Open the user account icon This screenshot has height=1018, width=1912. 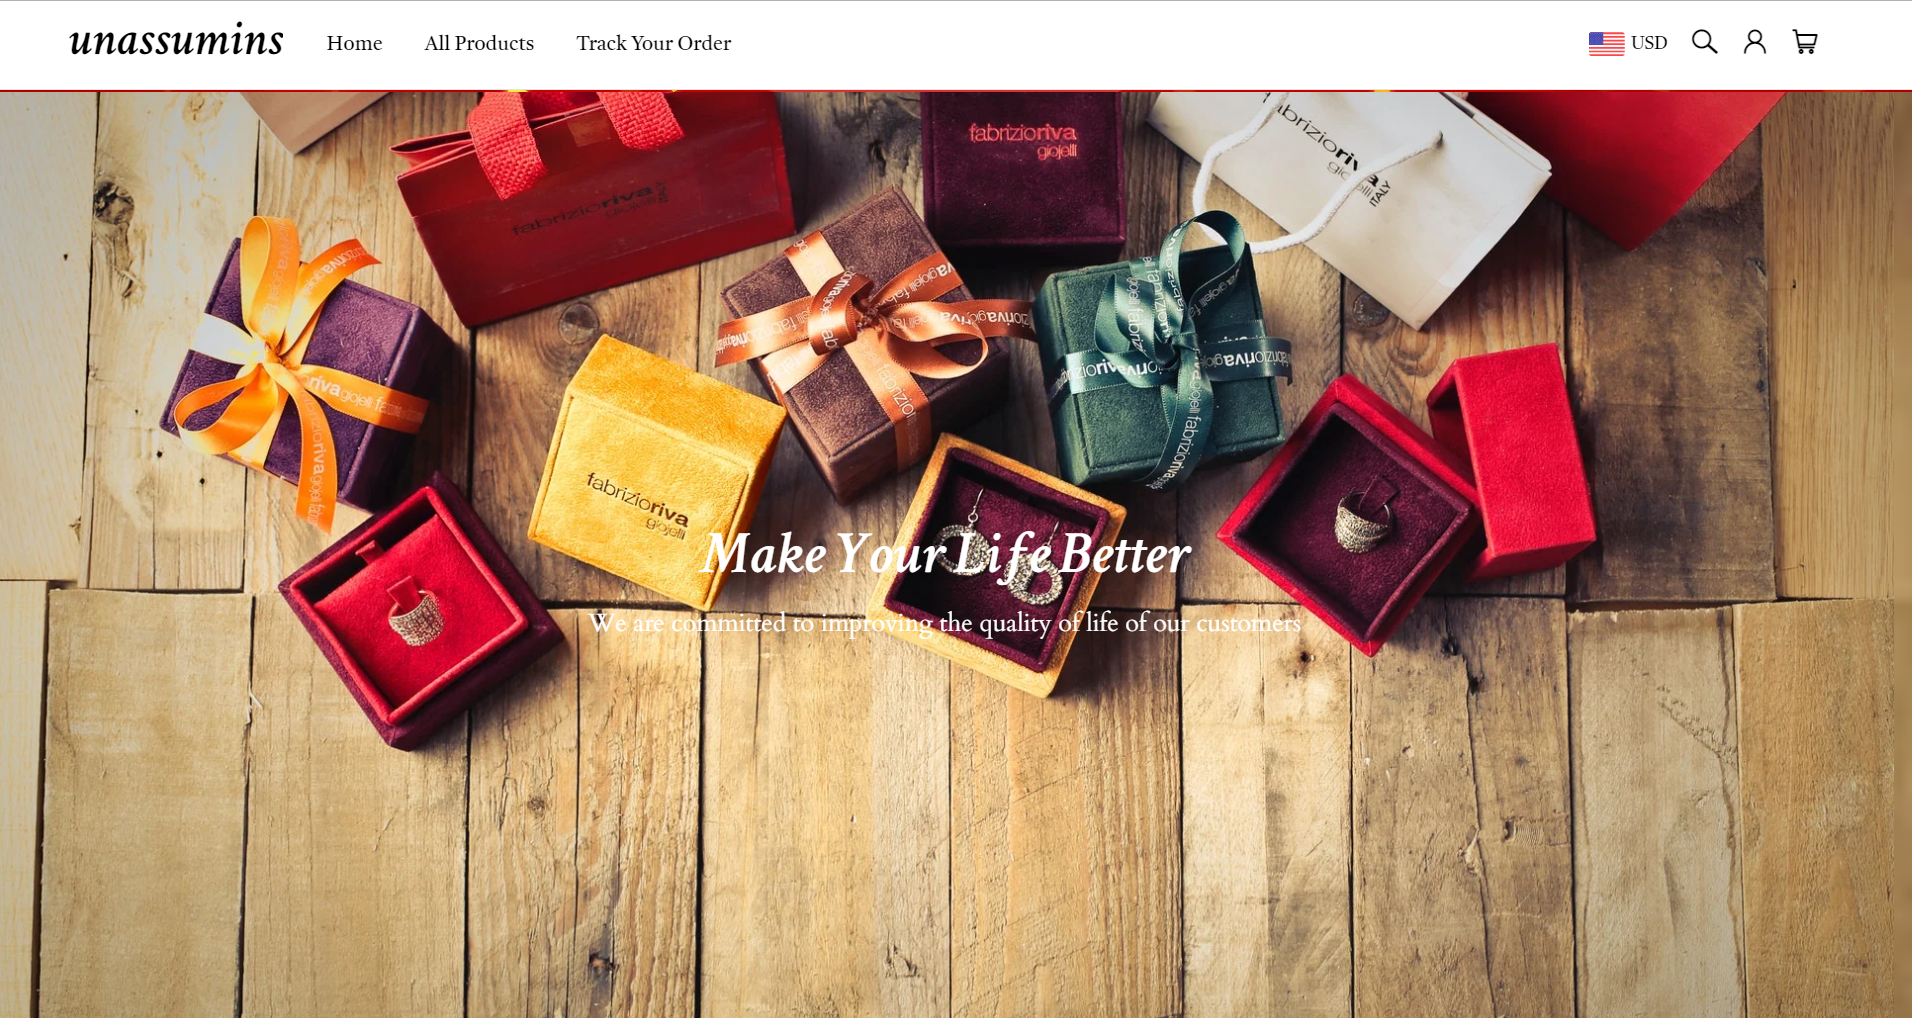pyautogui.click(x=1754, y=42)
